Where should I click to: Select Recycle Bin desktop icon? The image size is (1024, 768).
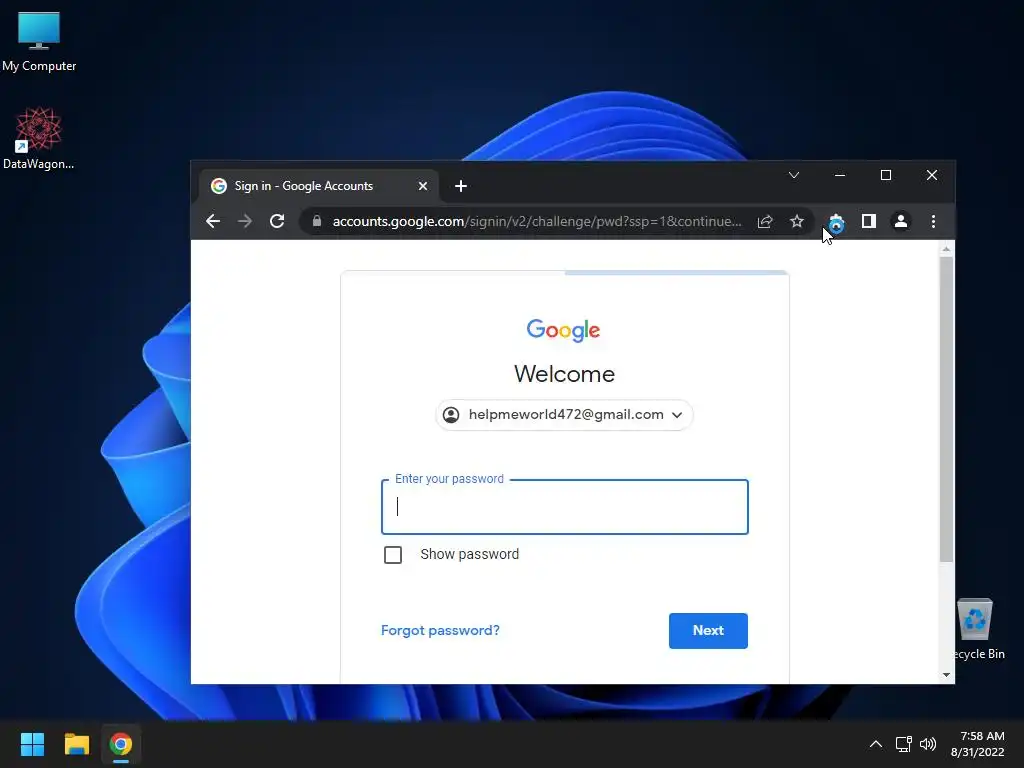point(979,630)
